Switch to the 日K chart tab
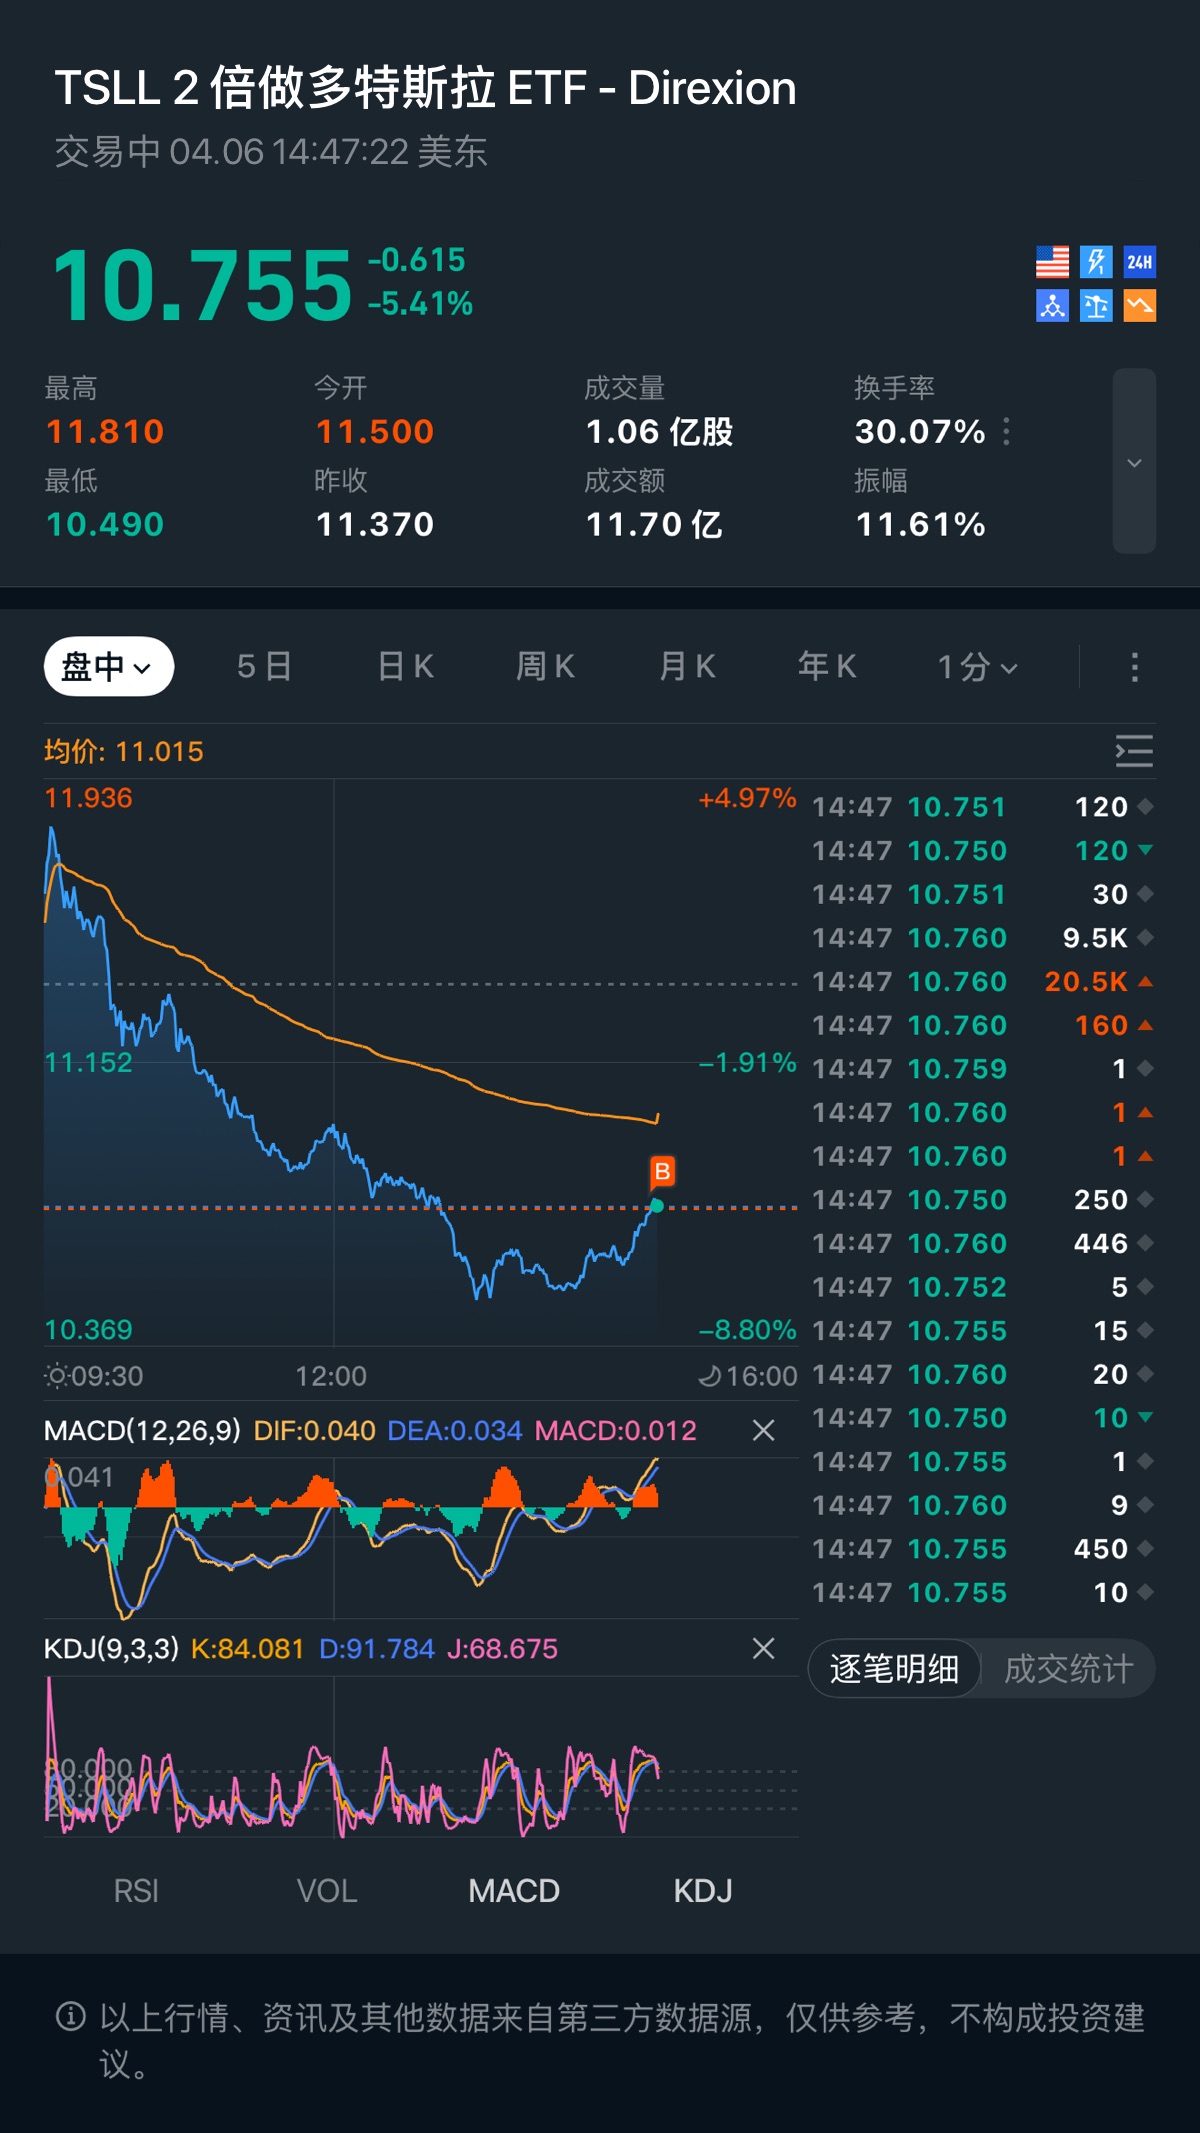Screen dimensions: 1200x2133 click(x=406, y=667)
